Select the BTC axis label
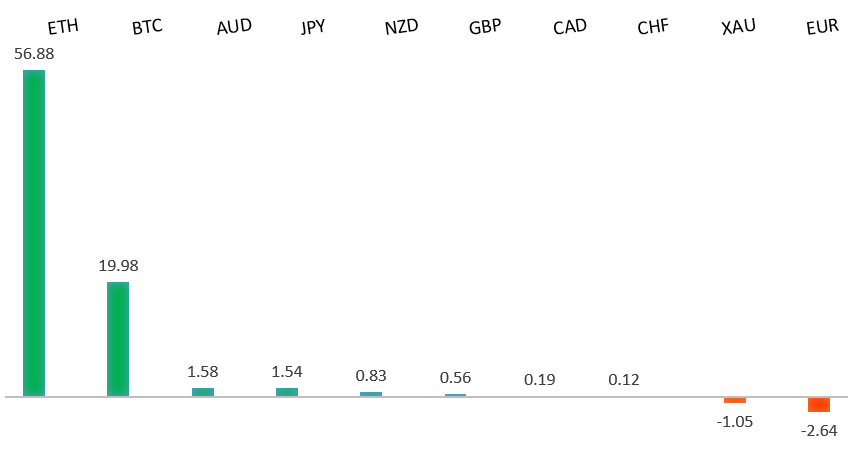The image size is (857, 454). [x=147, y=28]
